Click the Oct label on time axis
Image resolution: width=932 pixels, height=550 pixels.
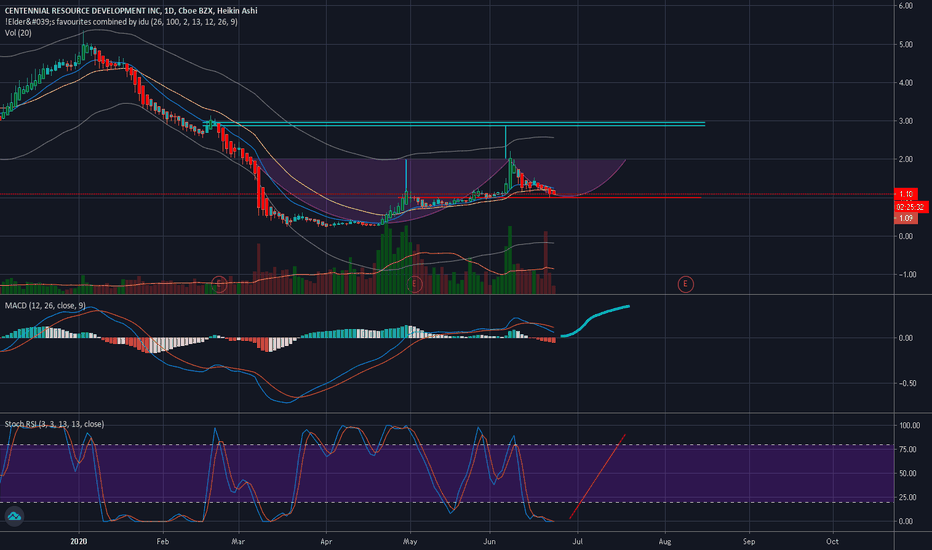pos(832,541)
